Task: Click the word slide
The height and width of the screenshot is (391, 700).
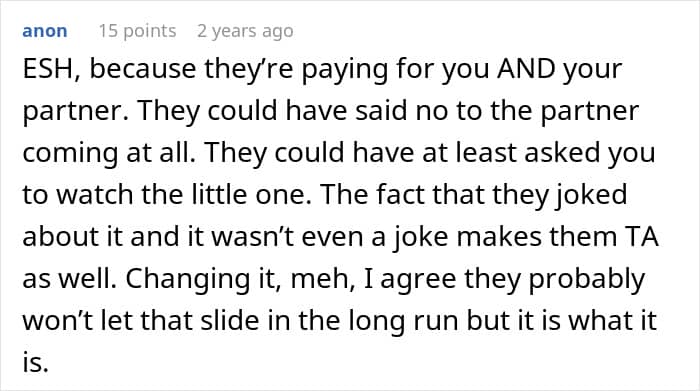Action: click(x=229, y=320)
